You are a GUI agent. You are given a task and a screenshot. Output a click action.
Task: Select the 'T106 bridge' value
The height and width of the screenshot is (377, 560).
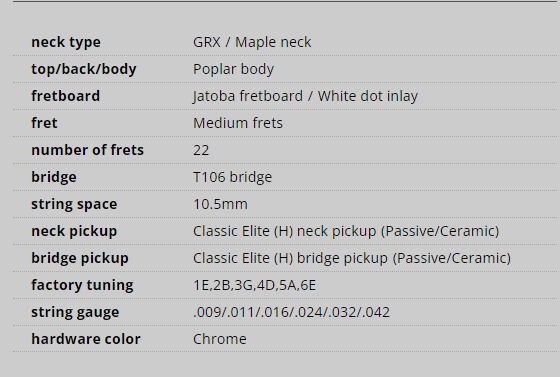(232, 177)
